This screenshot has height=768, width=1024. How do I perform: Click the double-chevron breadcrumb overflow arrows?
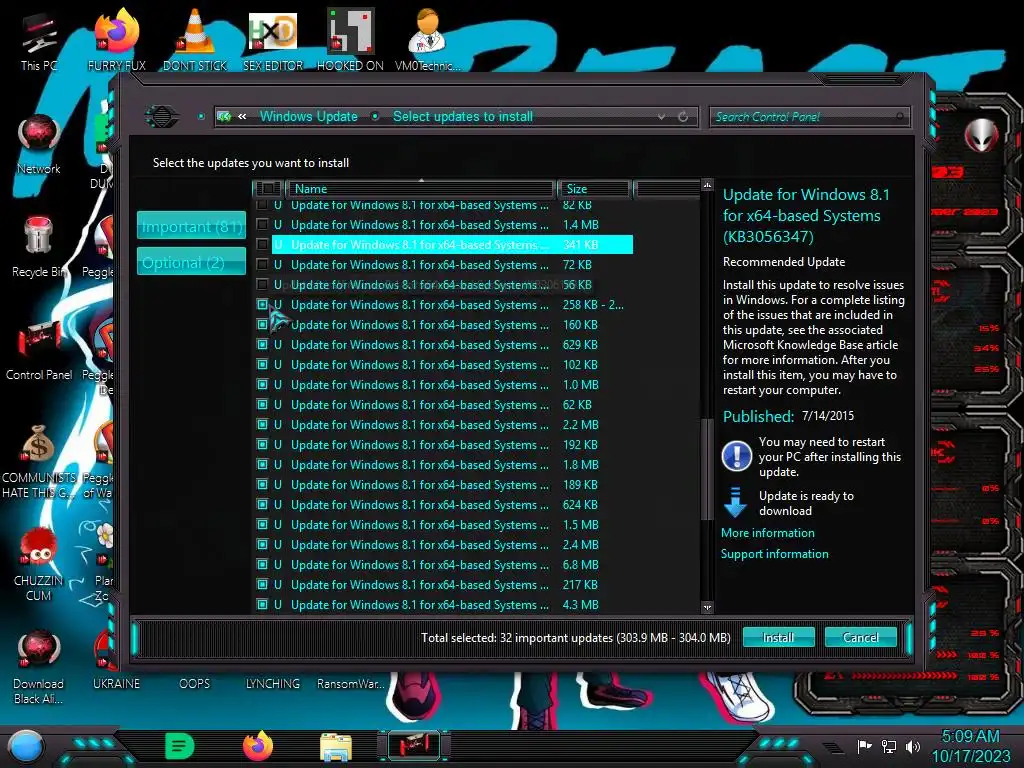point(242,117)
